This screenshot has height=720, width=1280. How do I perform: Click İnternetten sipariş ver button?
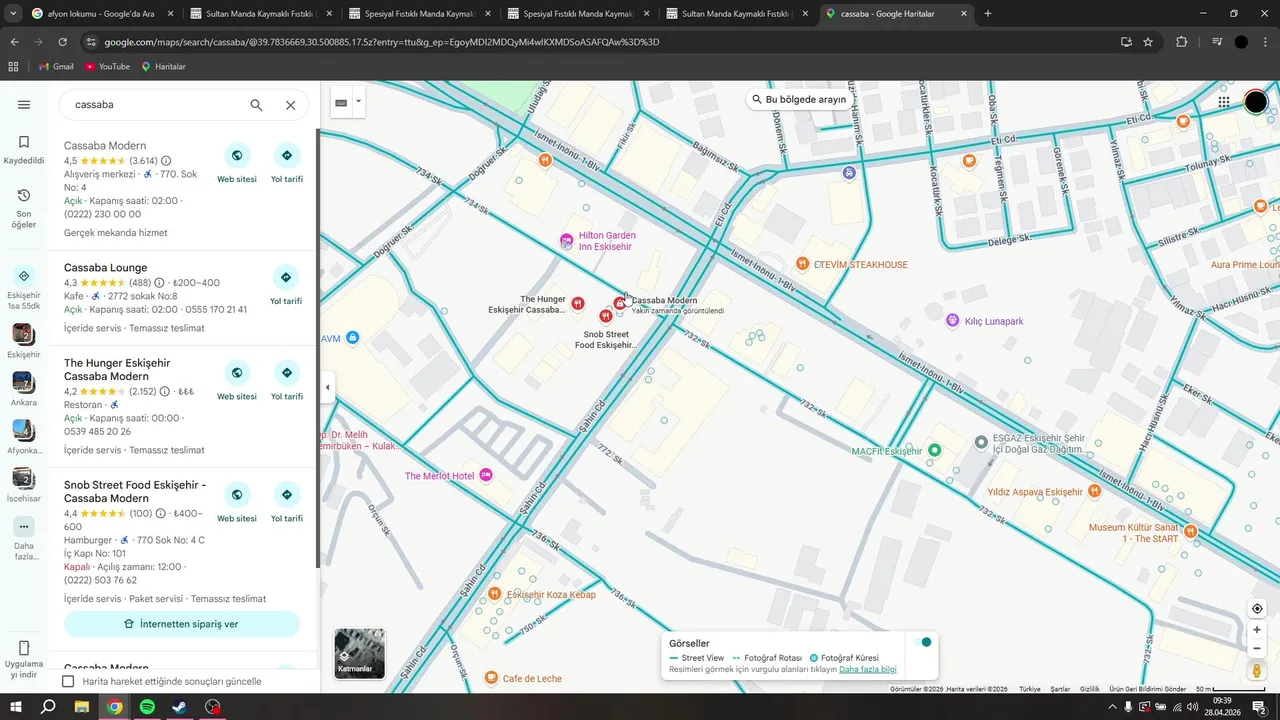pyautogui.click(x=182, y=624)
